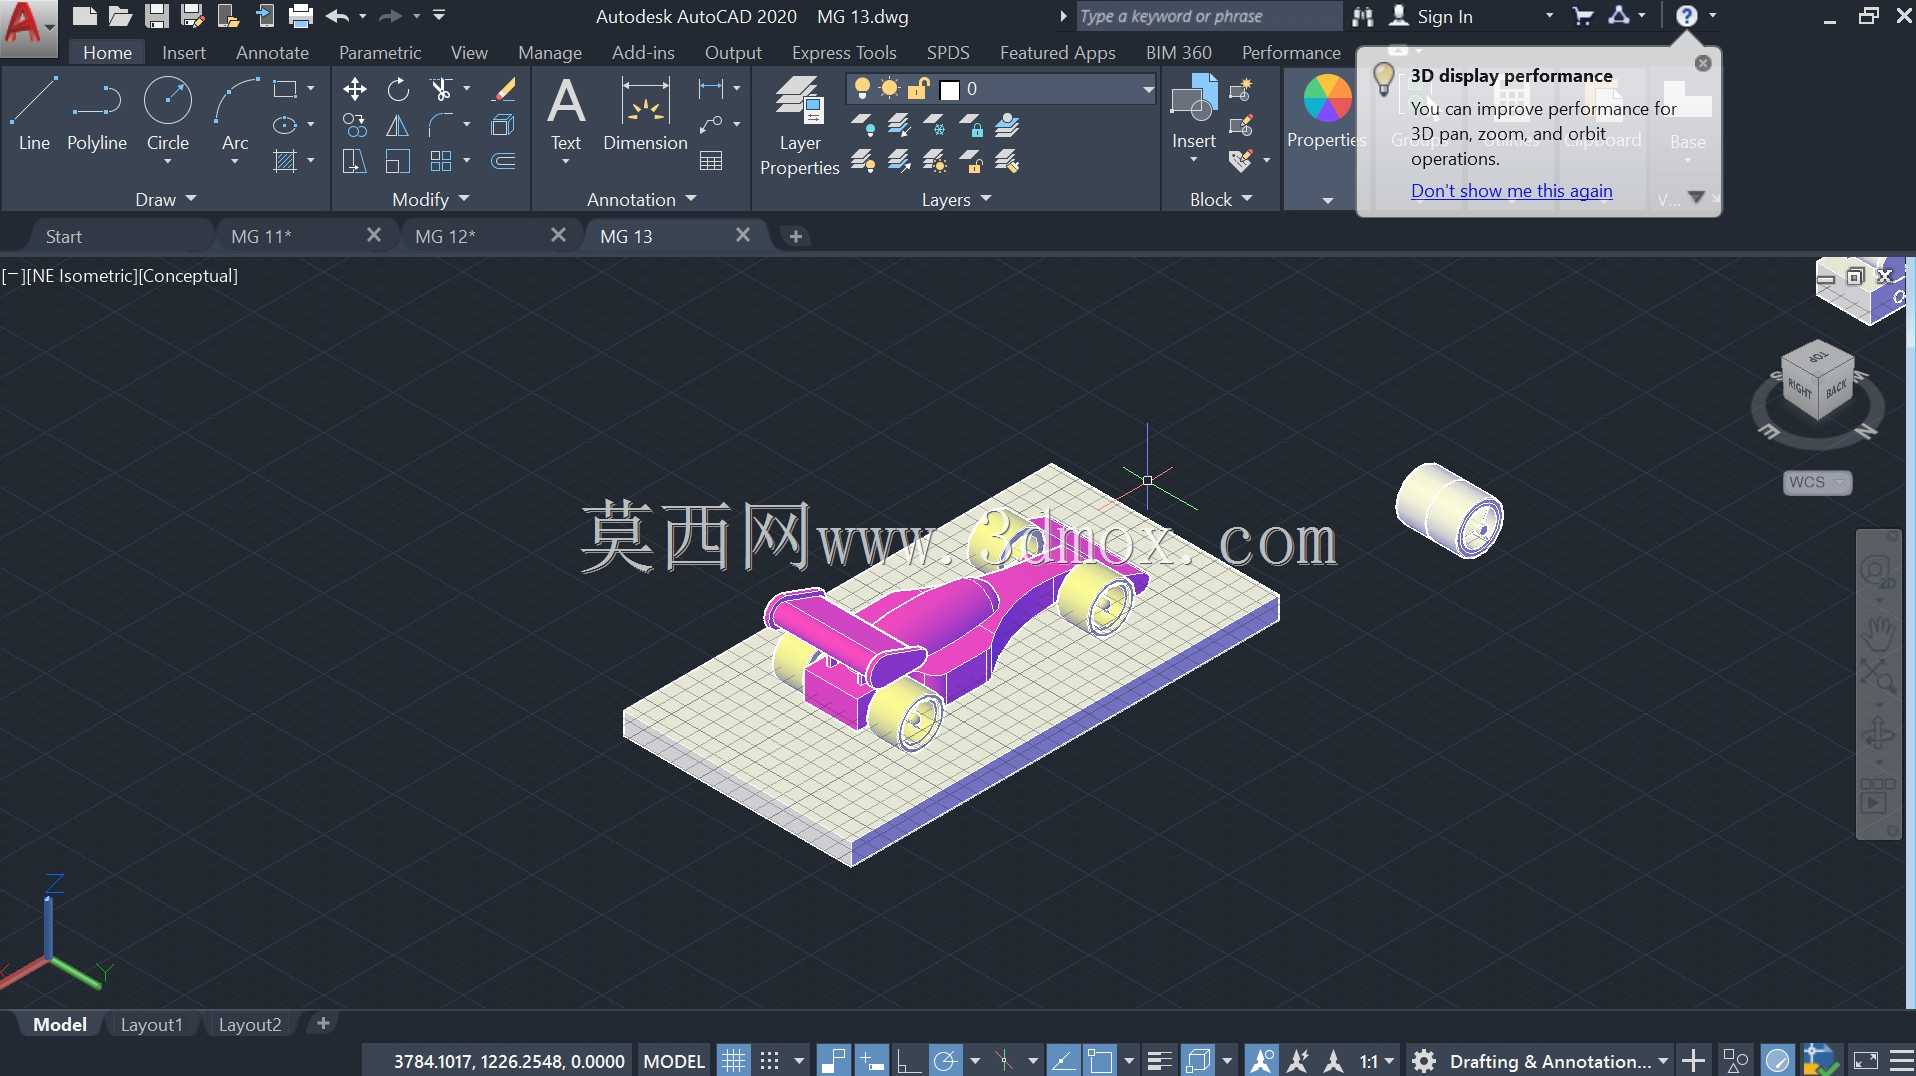Expand the Draw panel

pos(166,199)
